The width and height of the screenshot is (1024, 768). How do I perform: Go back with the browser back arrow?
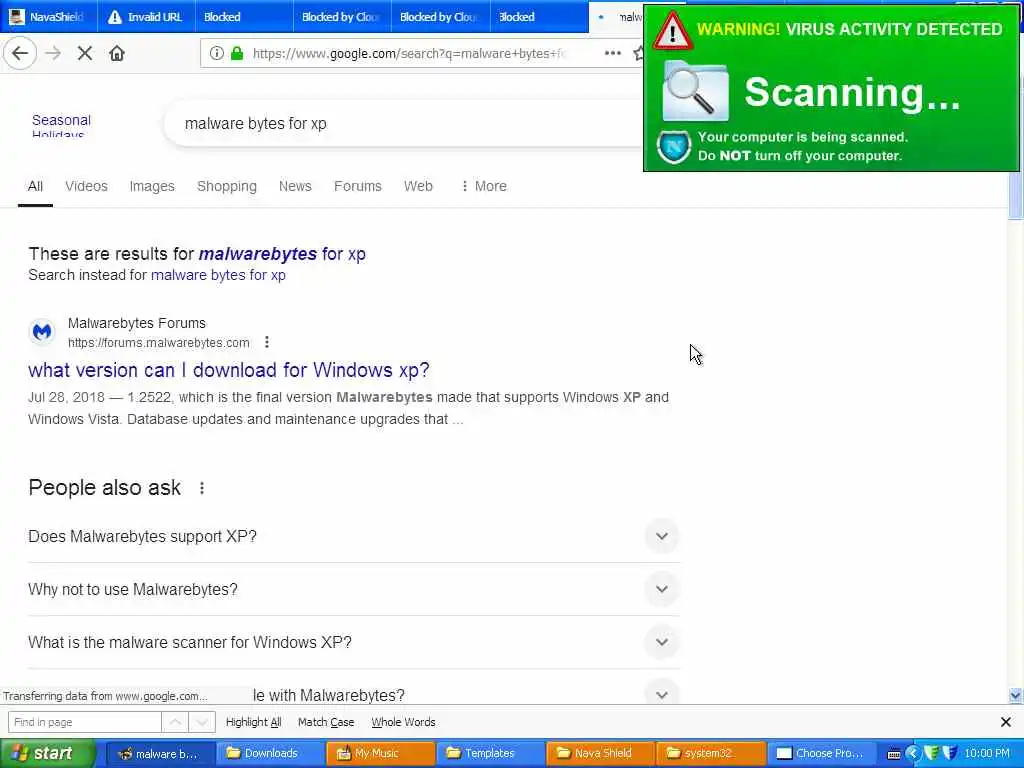[20, 54]
